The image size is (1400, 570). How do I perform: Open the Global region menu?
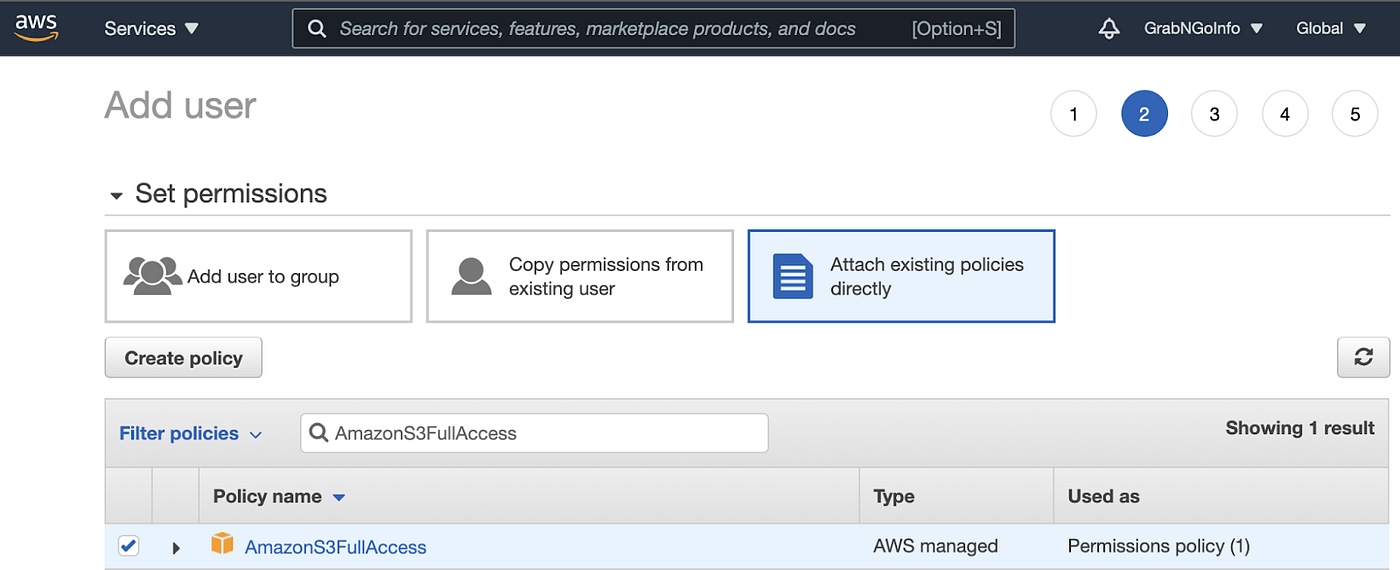point(1329,29)
